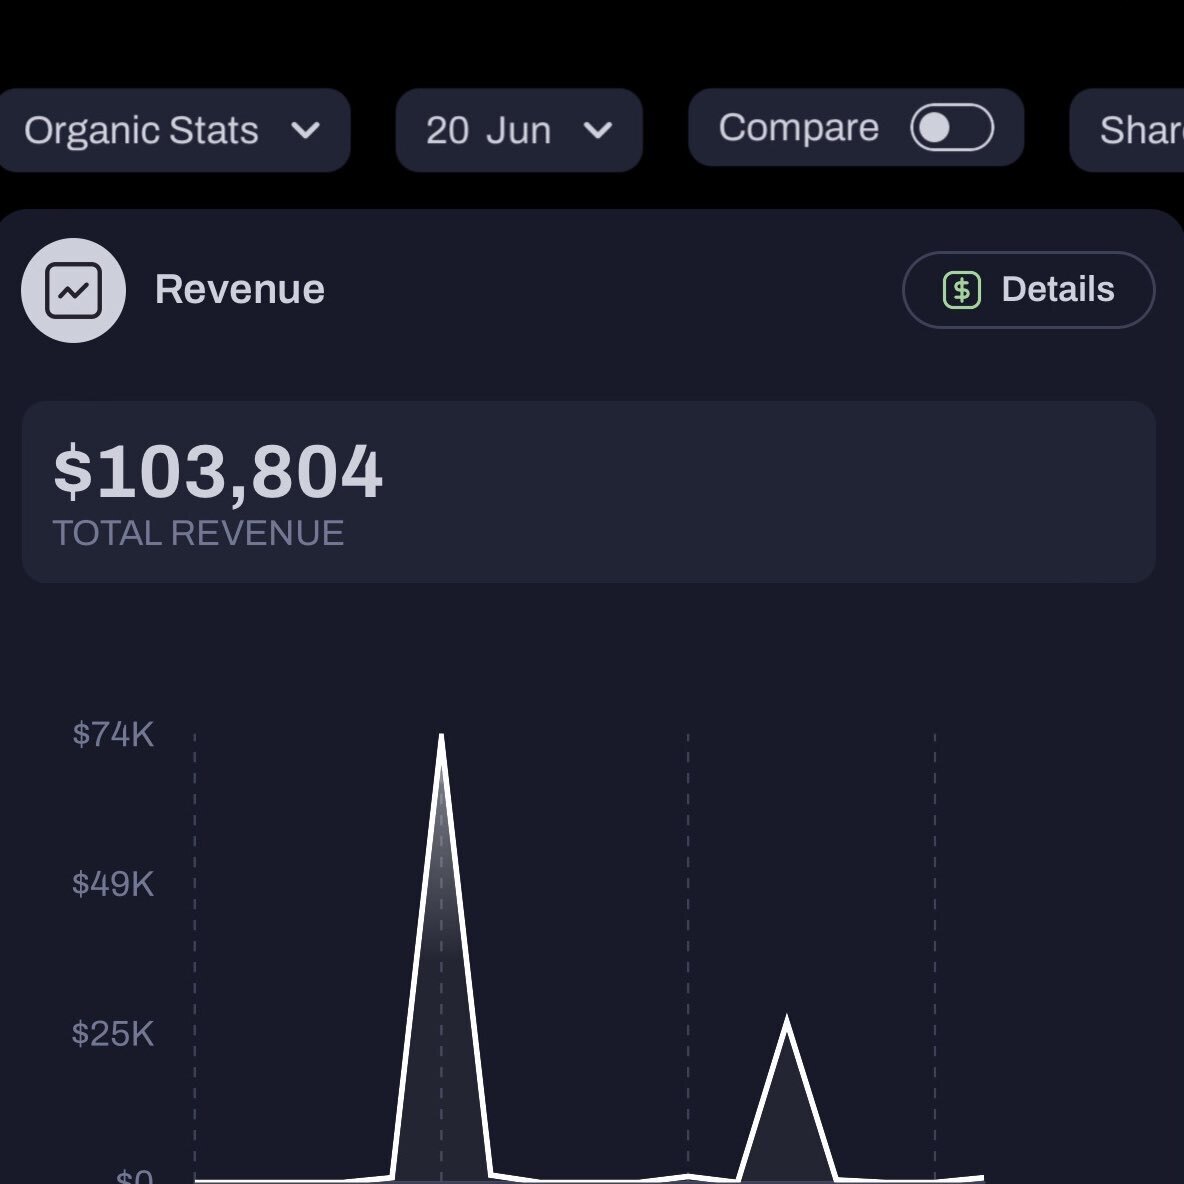1184x1184 pixels.
Task: Click the $103,804 total revenue figure
Action: (218, 472)
